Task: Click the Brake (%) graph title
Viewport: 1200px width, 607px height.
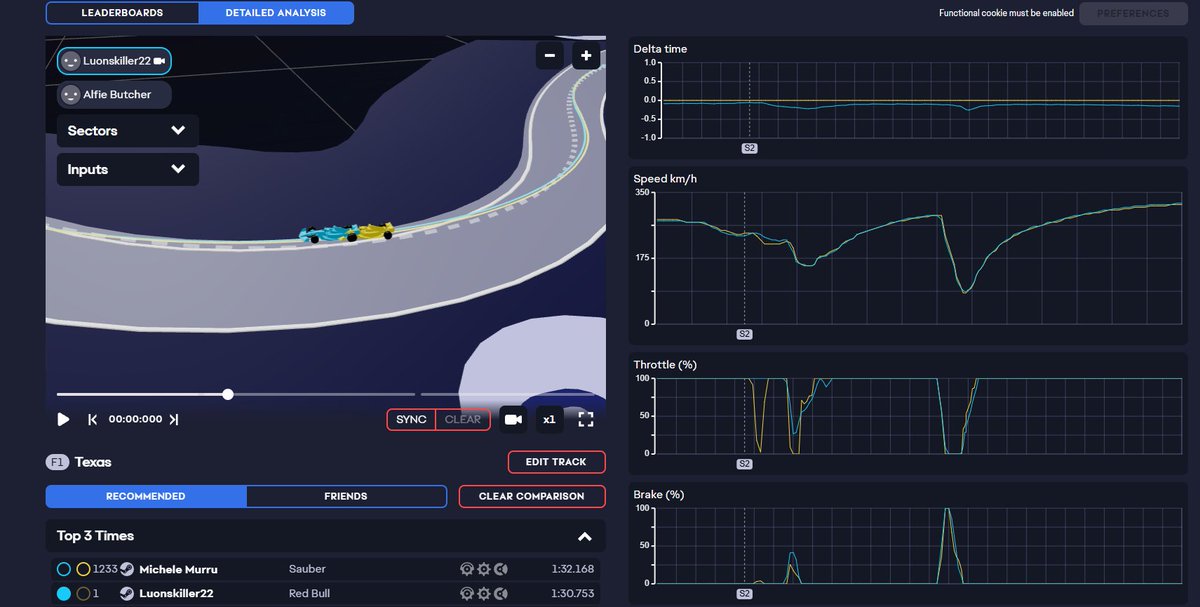Action: (658, 495)
